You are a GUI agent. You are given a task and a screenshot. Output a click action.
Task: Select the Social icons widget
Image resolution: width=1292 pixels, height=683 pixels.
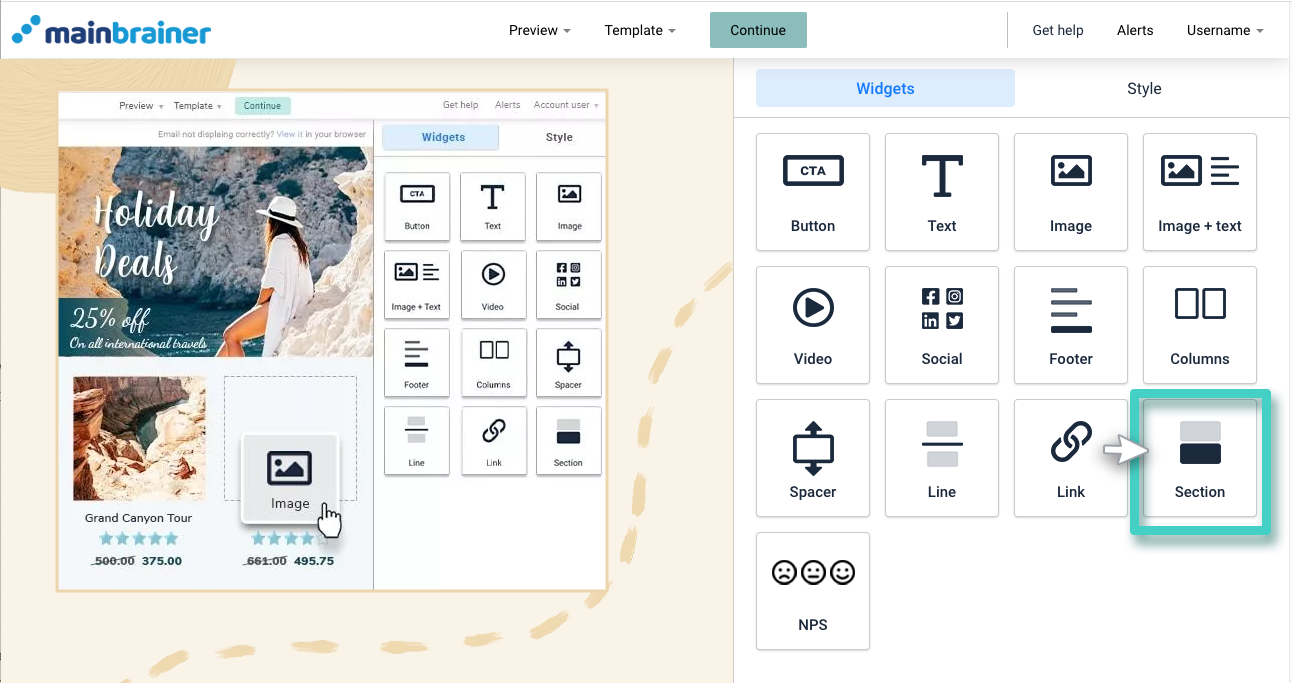(941, 325)
